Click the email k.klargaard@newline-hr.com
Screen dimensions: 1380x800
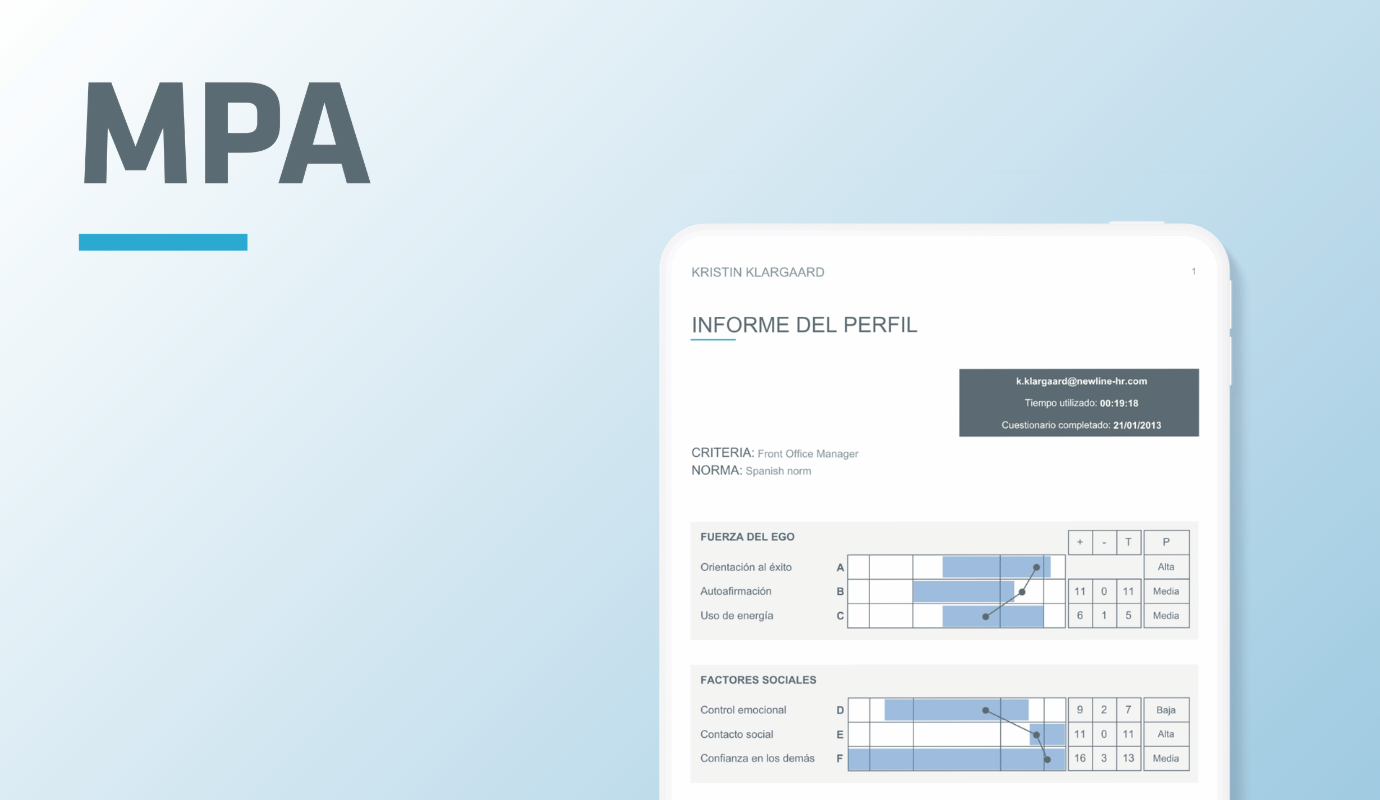[x=1081, y=381]
